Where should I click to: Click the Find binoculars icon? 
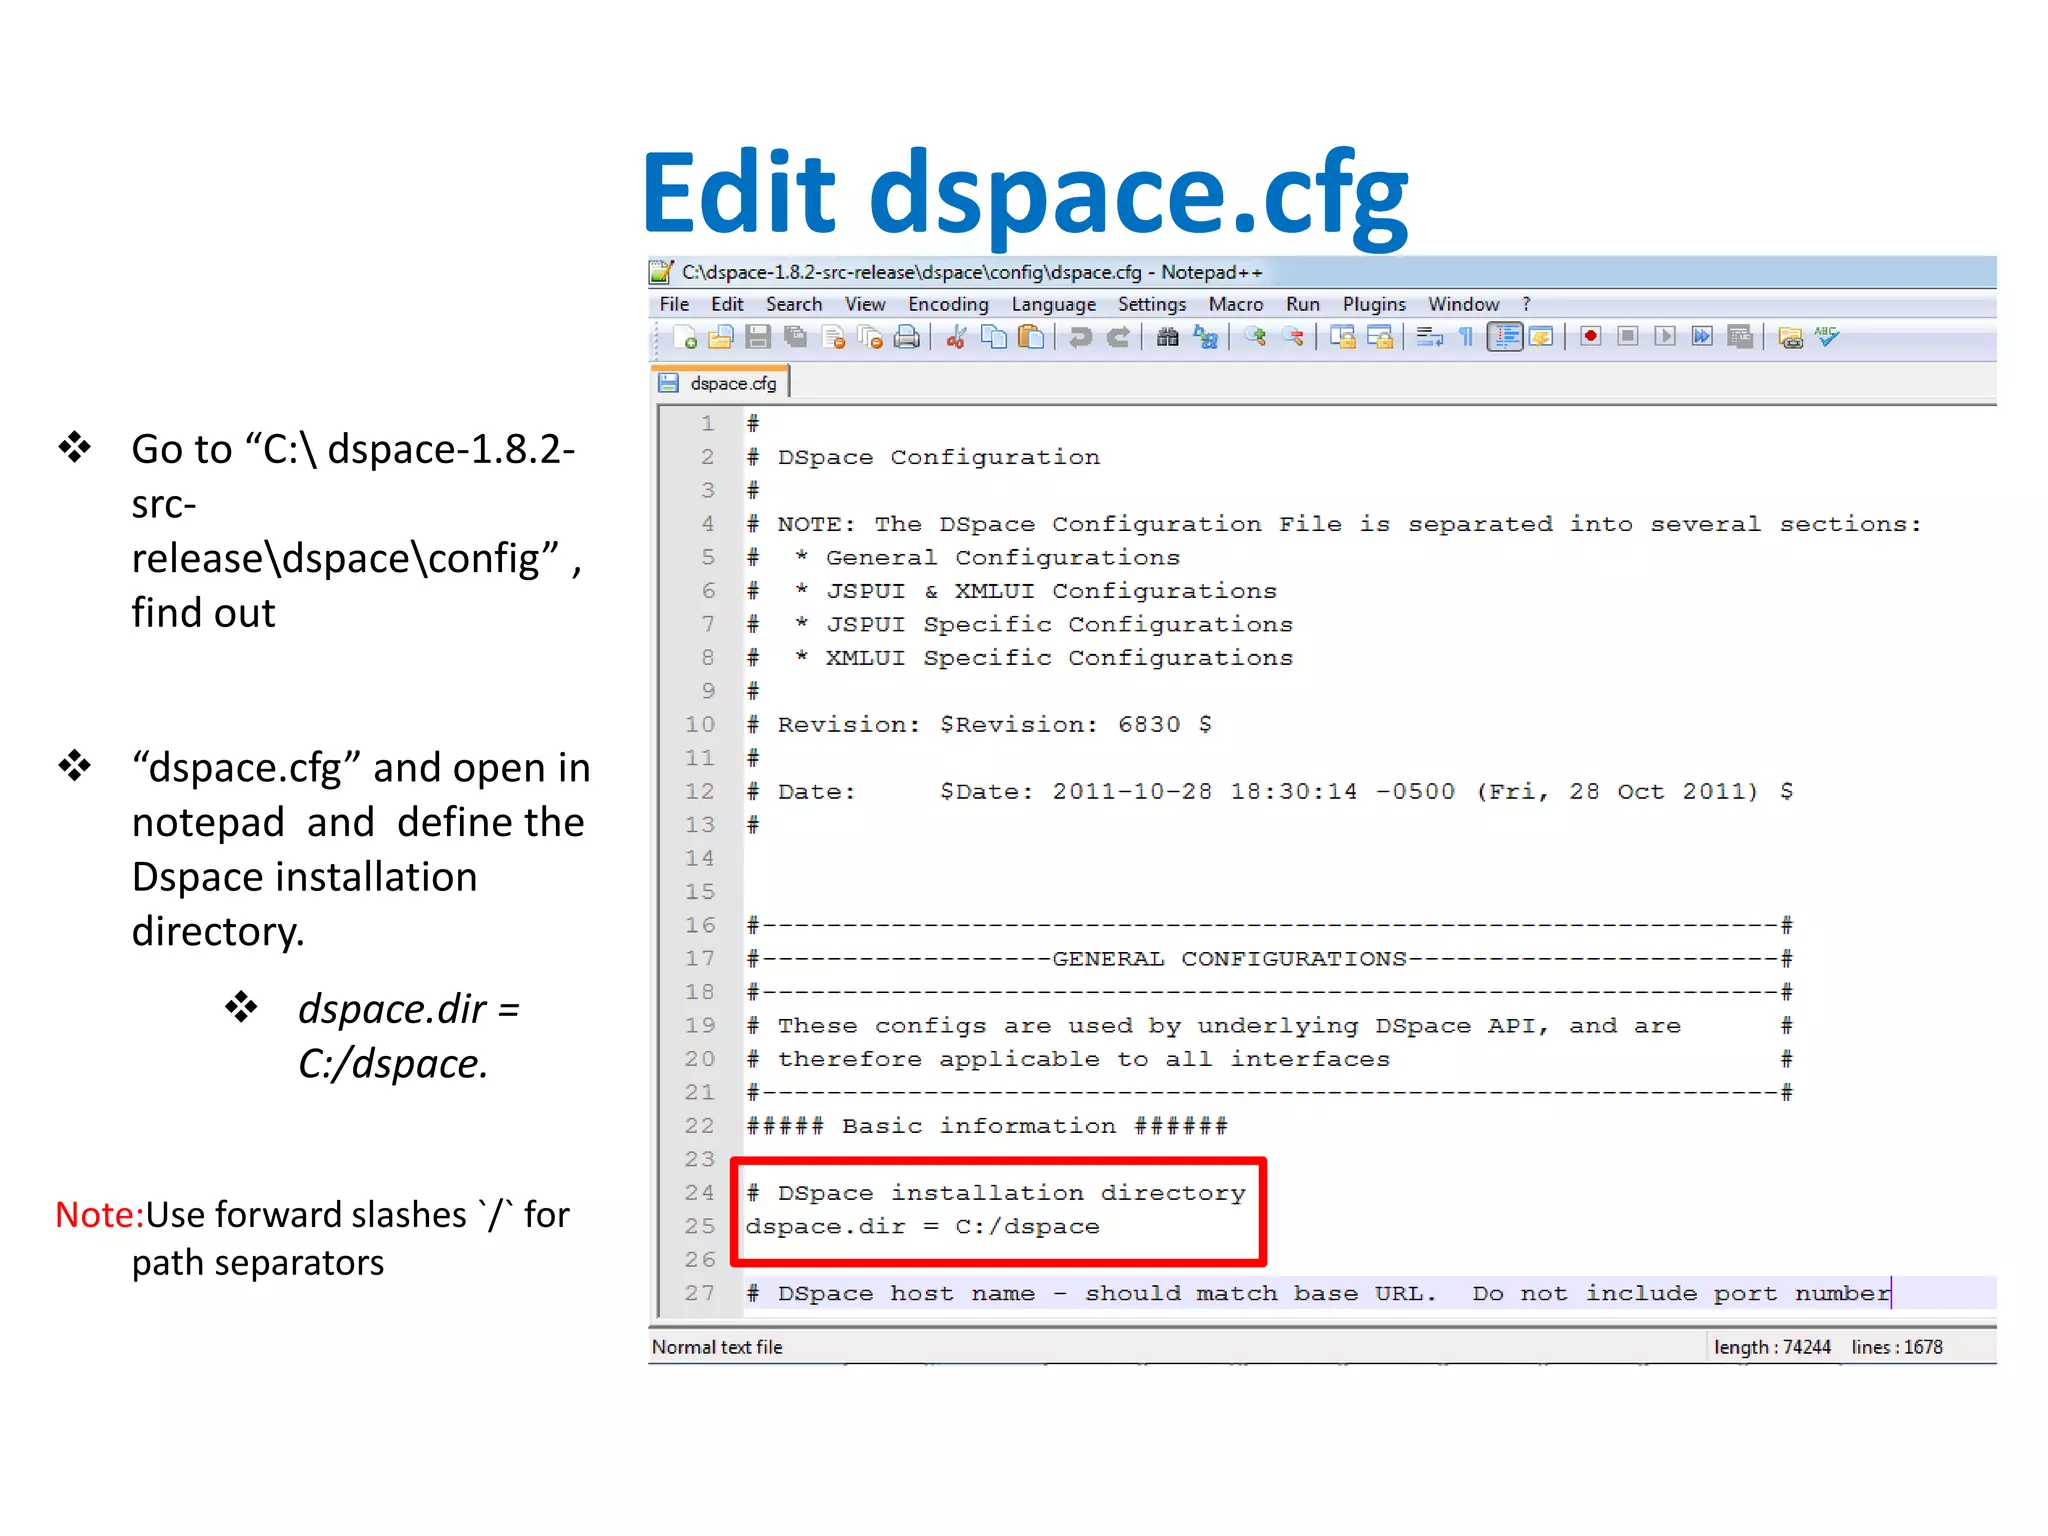1167,338
